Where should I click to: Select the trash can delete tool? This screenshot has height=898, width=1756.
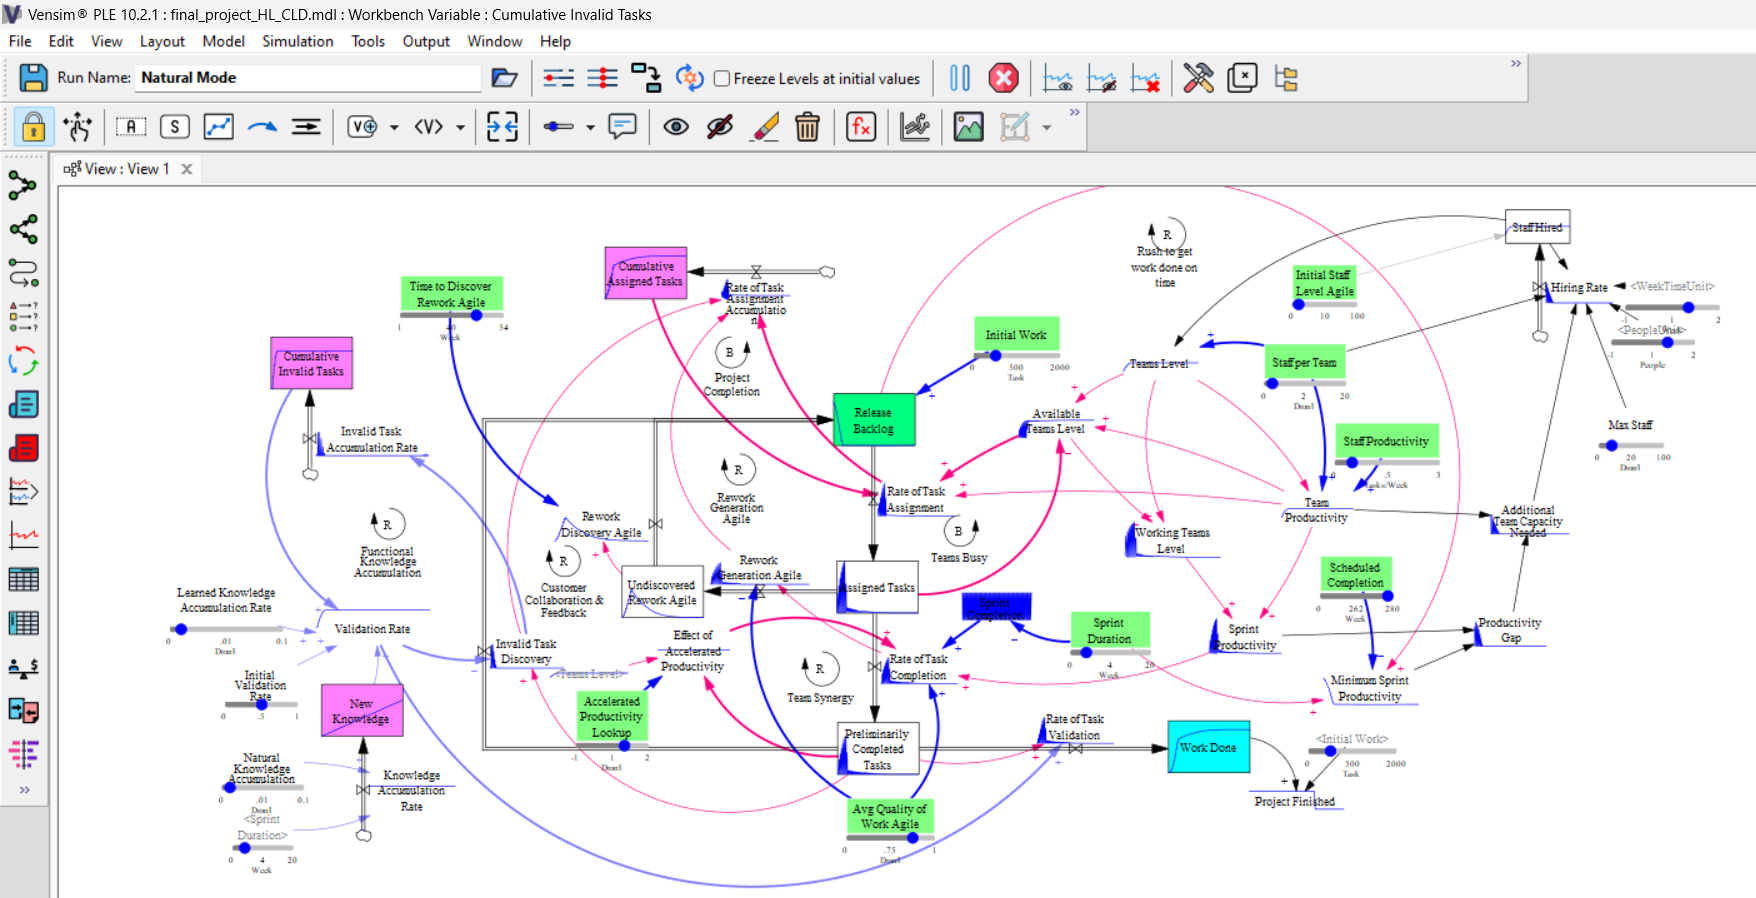tap(807, 127)
